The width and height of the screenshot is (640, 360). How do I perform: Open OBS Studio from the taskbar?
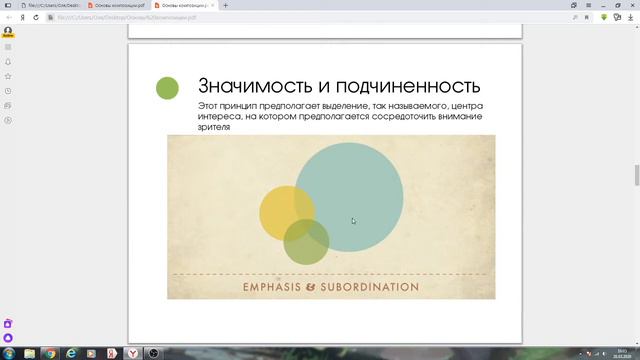[x=153, y=353]
